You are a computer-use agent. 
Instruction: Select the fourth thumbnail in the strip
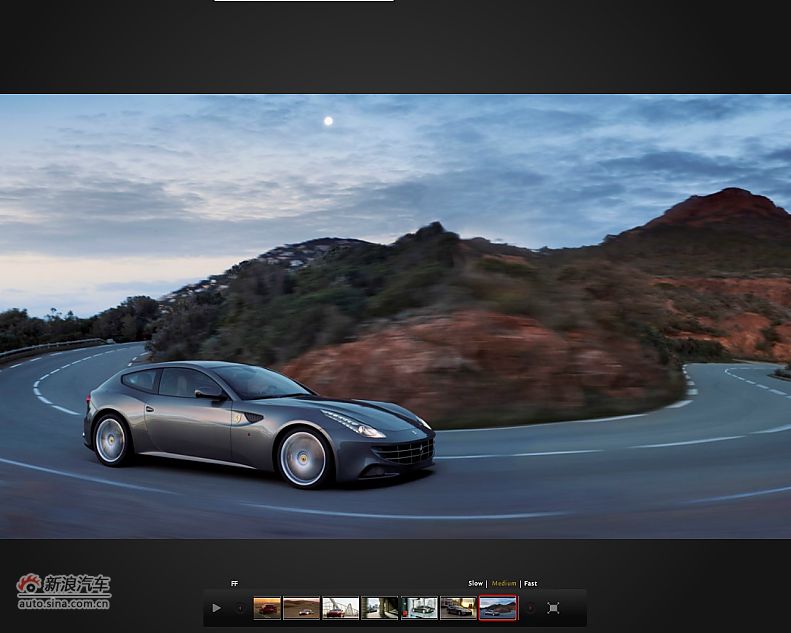tap(379, 608)
